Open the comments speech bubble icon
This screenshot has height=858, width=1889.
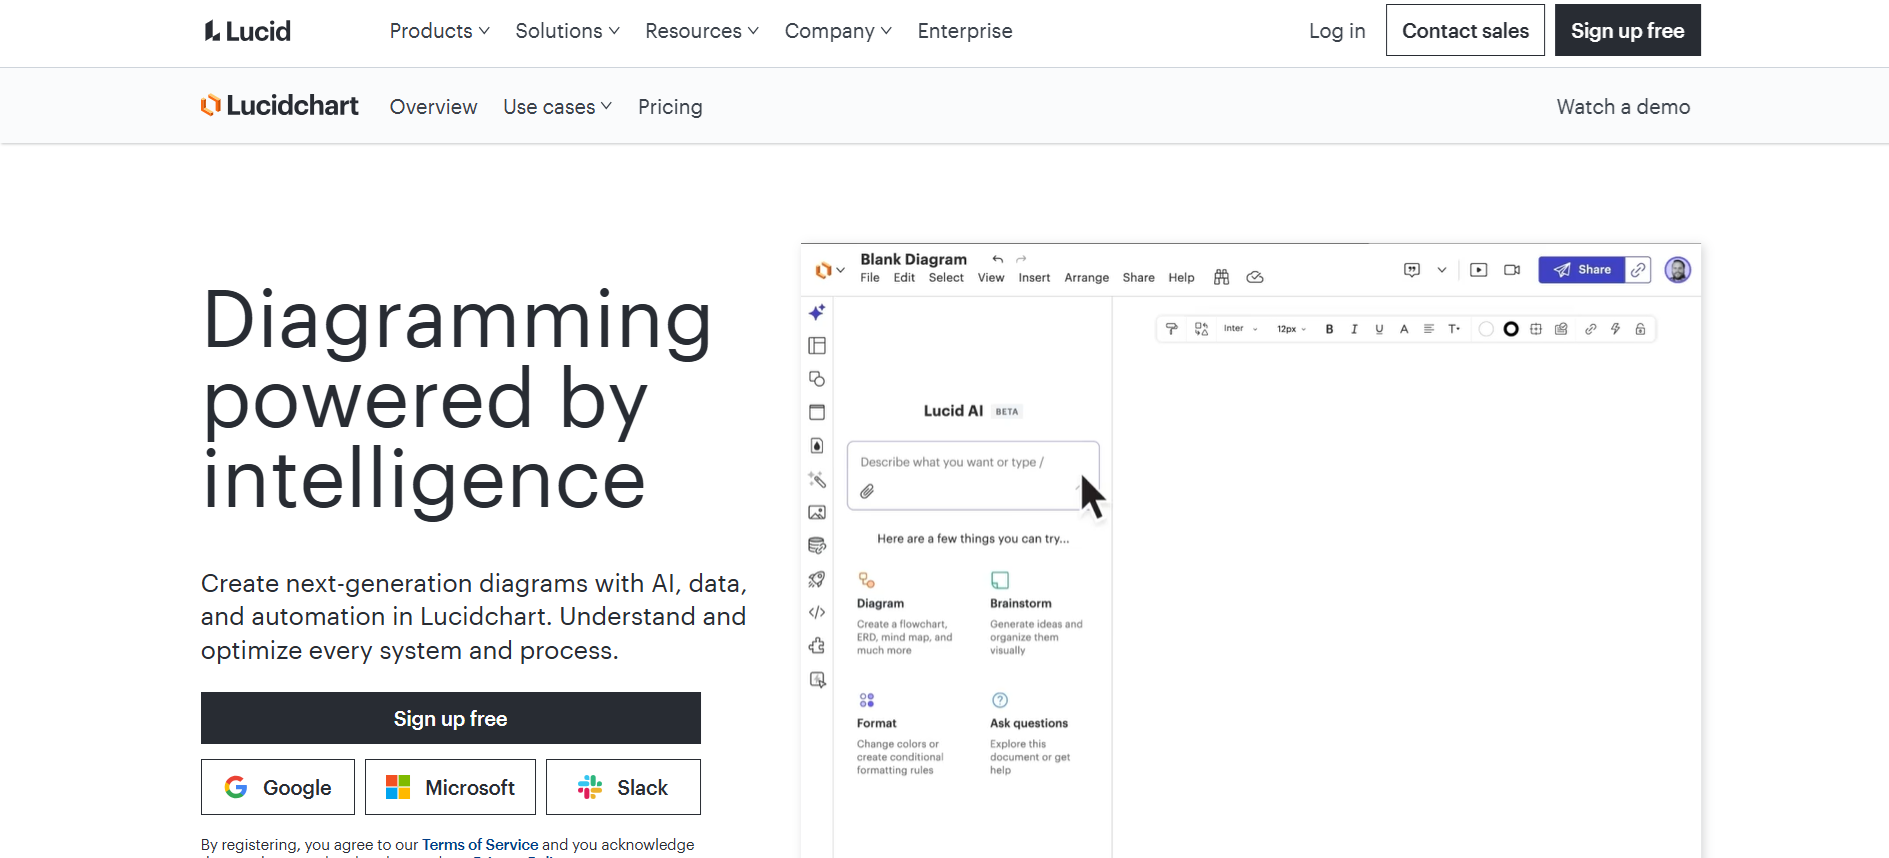pos(1412,270)
